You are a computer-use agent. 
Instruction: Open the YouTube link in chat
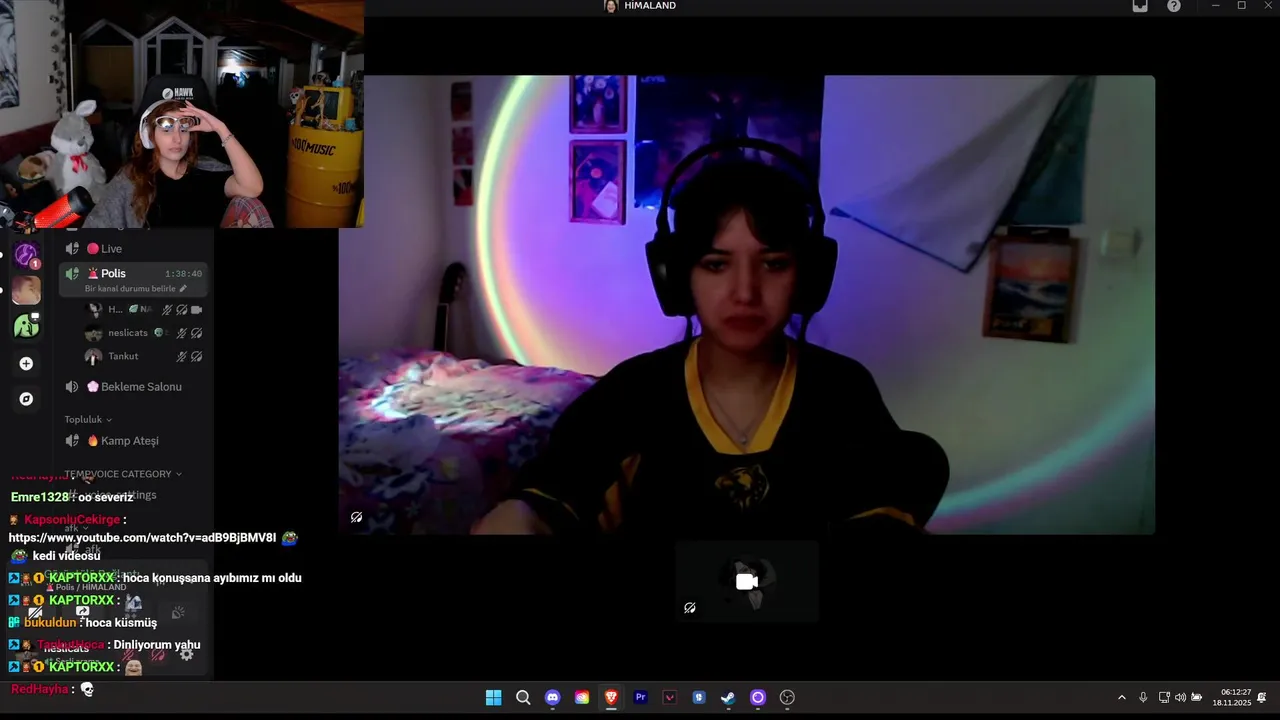pyautogui.click(x=142, y=538)
